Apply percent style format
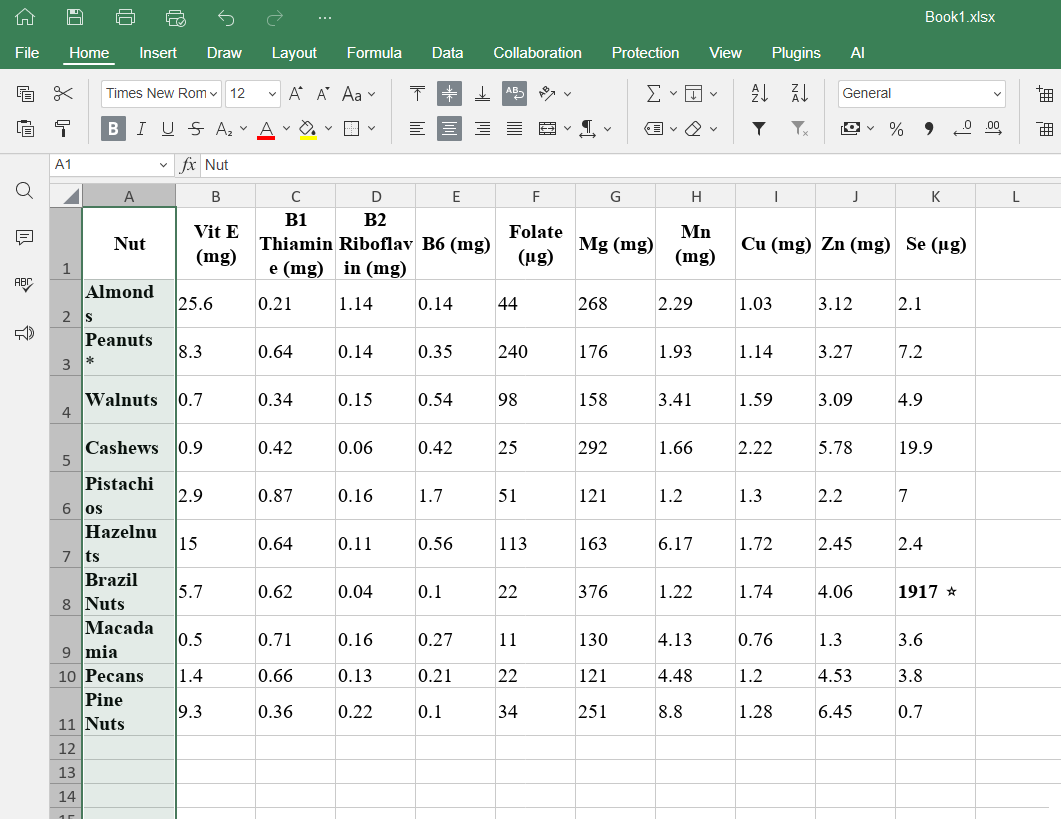This screenshot has height=819, width=1061. [896, 129]
